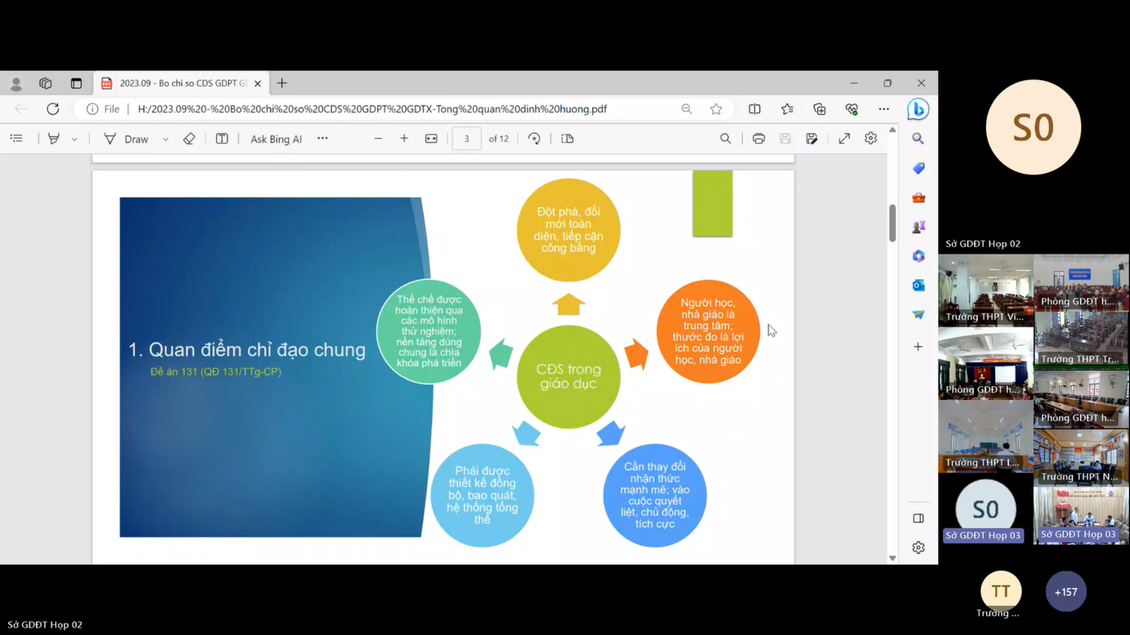Enter full screen PDF view

click(844, 139)
